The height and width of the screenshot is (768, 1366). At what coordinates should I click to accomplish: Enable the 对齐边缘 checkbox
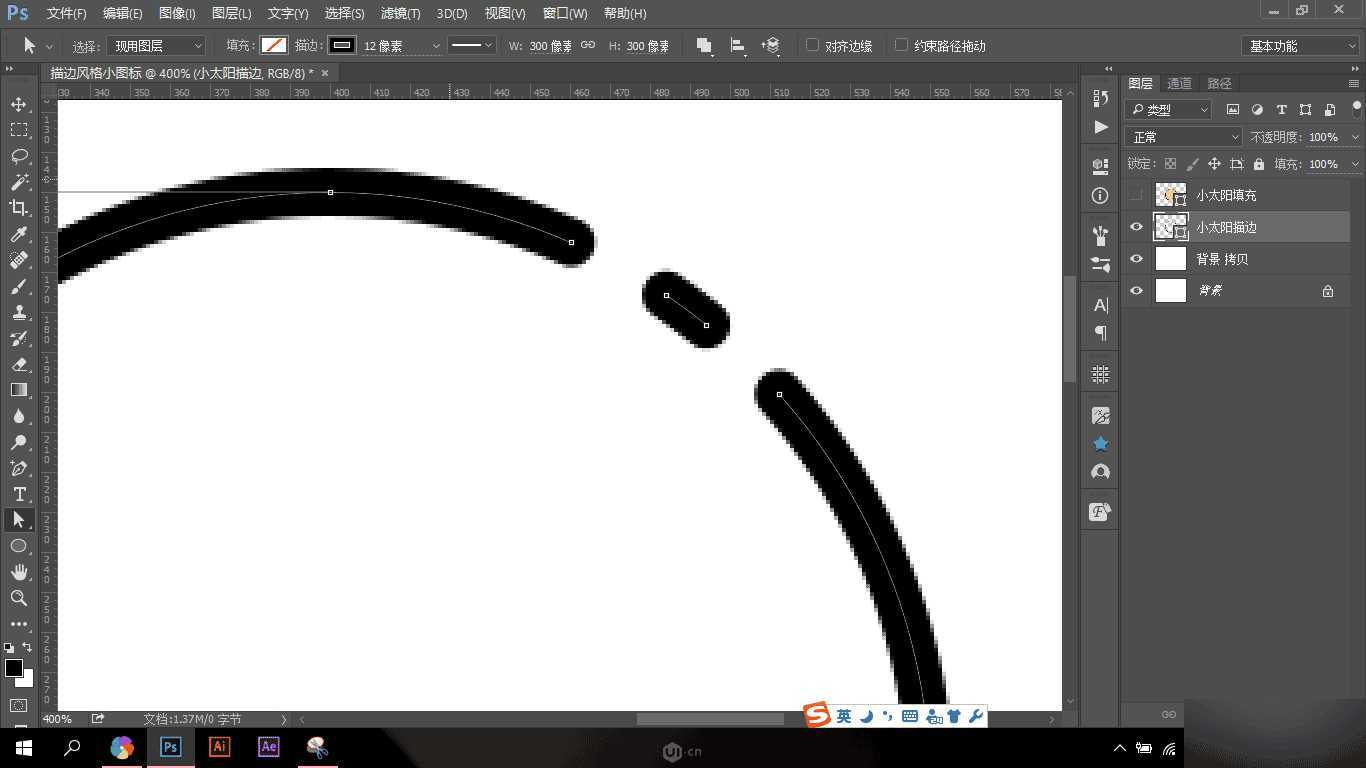point(814,45)
